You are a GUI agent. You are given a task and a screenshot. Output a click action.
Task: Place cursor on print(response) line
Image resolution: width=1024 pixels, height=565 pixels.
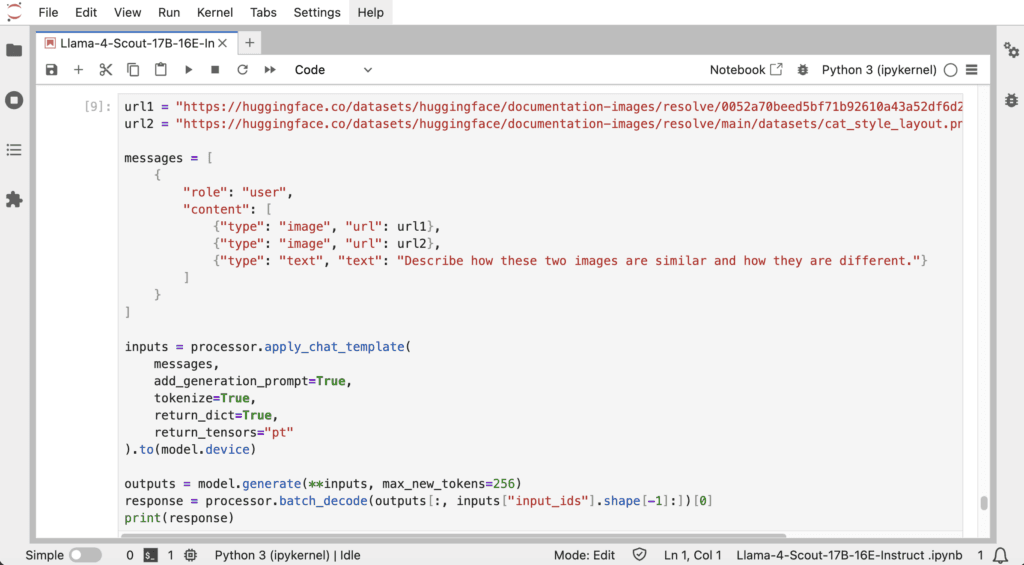coord(179,518)
